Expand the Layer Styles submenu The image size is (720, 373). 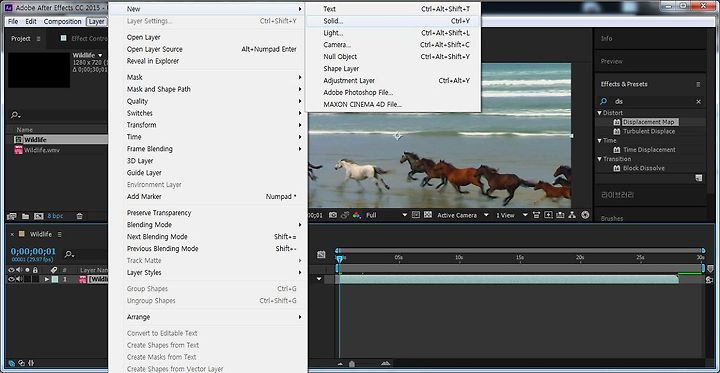click(x=208, y=272)
